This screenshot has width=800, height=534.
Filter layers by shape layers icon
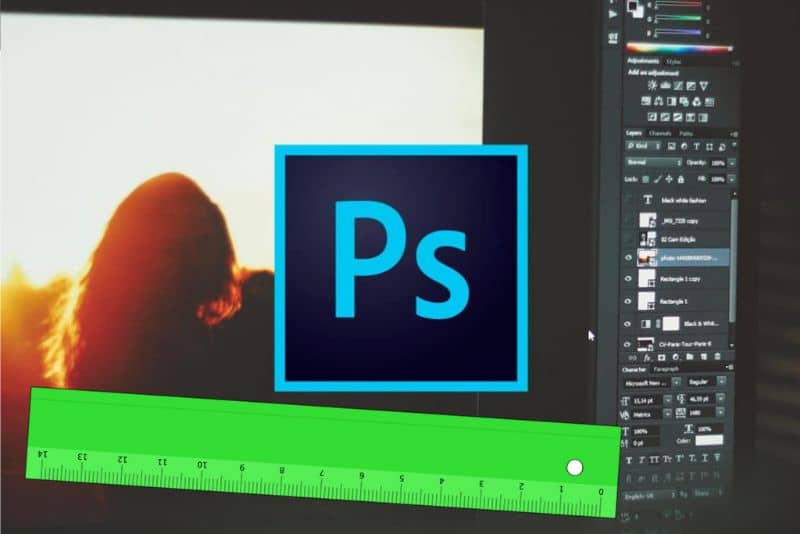[x=709, y=147]
